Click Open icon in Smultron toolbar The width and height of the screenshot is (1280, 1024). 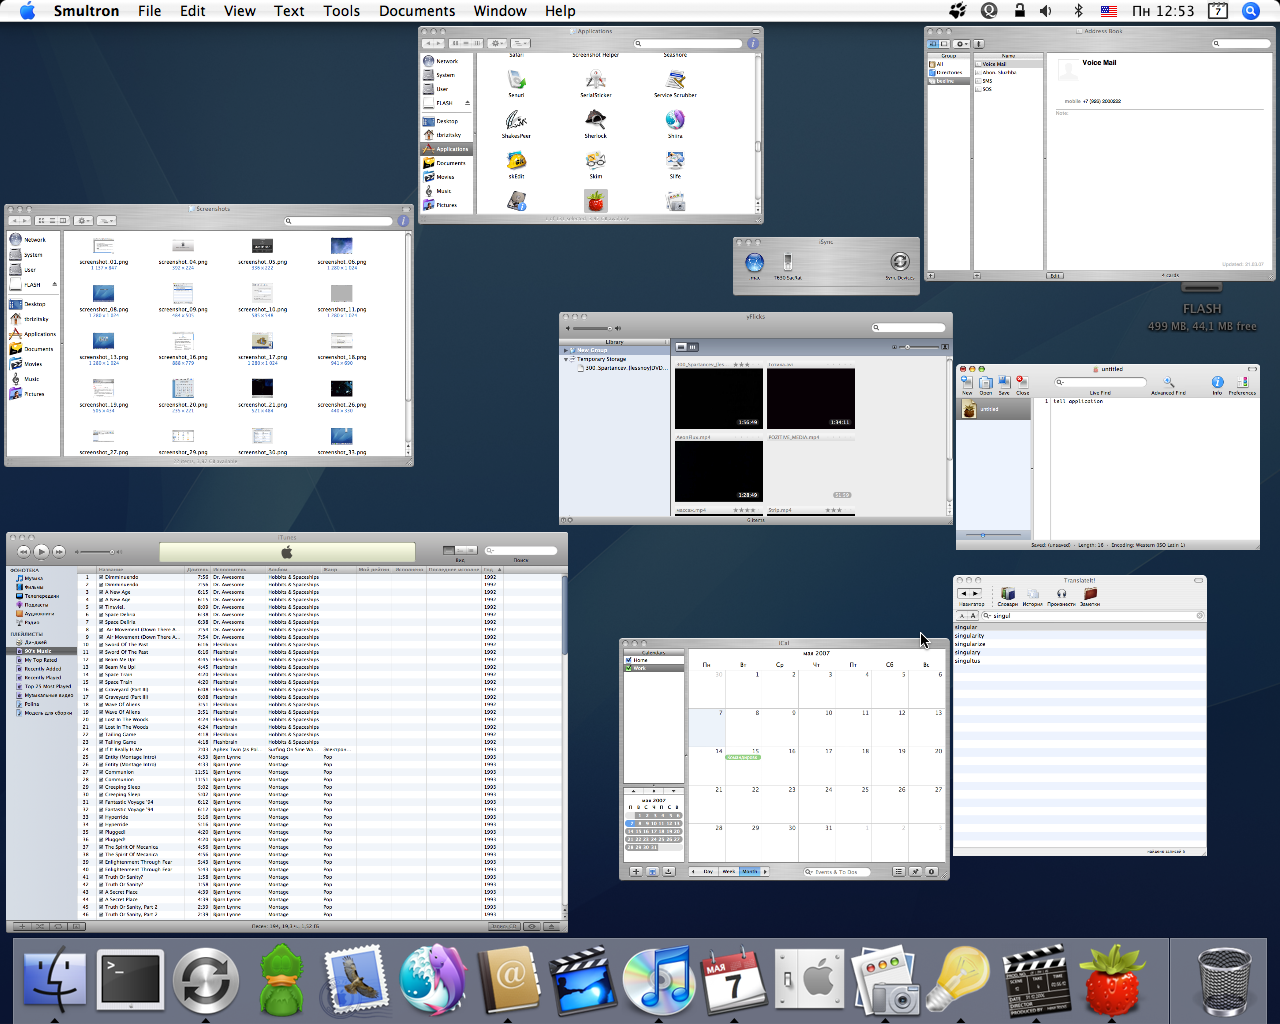tap(985, 384)
